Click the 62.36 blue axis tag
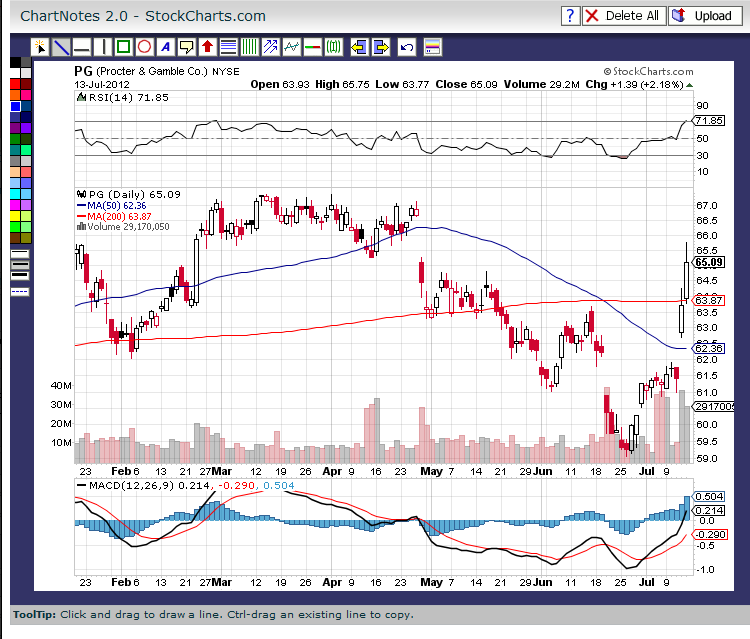Image resolution: width=750 pixels, height=639 pixels. coord(709,348)
